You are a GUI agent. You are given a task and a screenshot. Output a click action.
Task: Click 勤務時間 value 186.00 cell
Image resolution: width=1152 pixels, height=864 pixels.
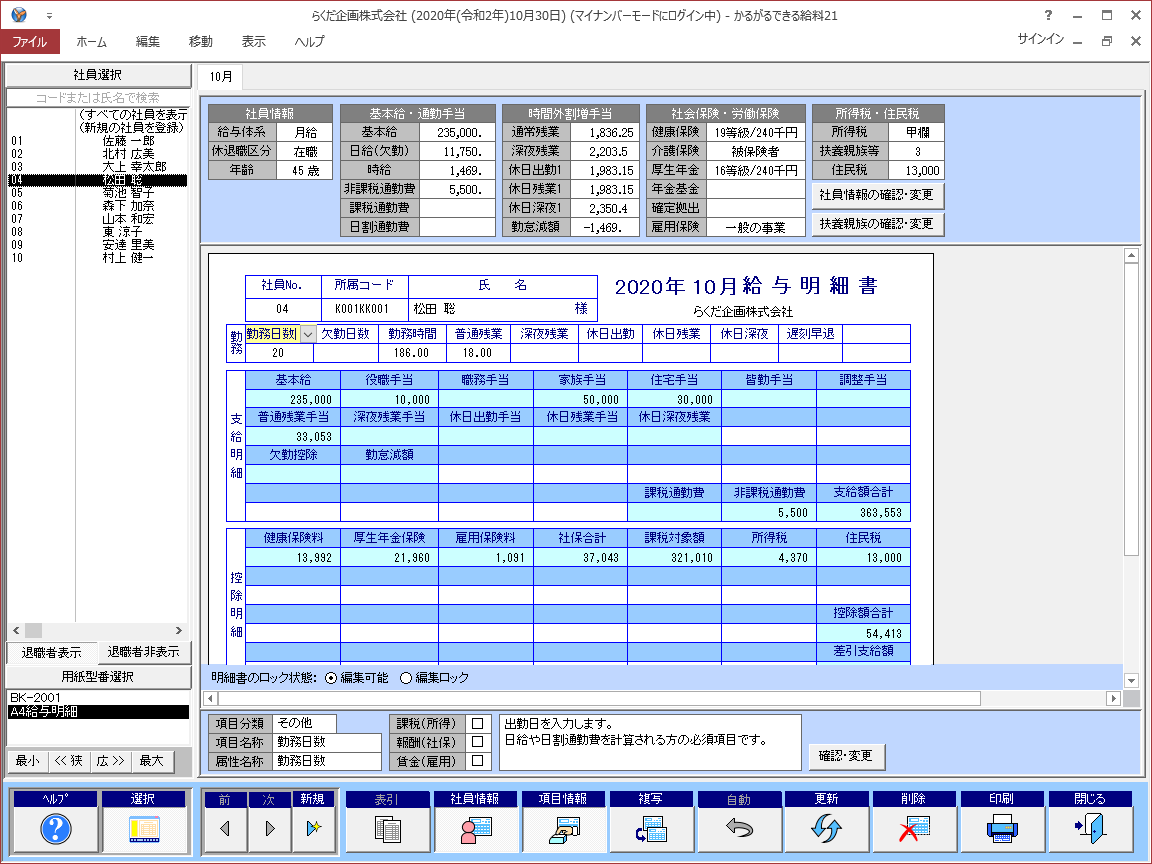point(411,353)
